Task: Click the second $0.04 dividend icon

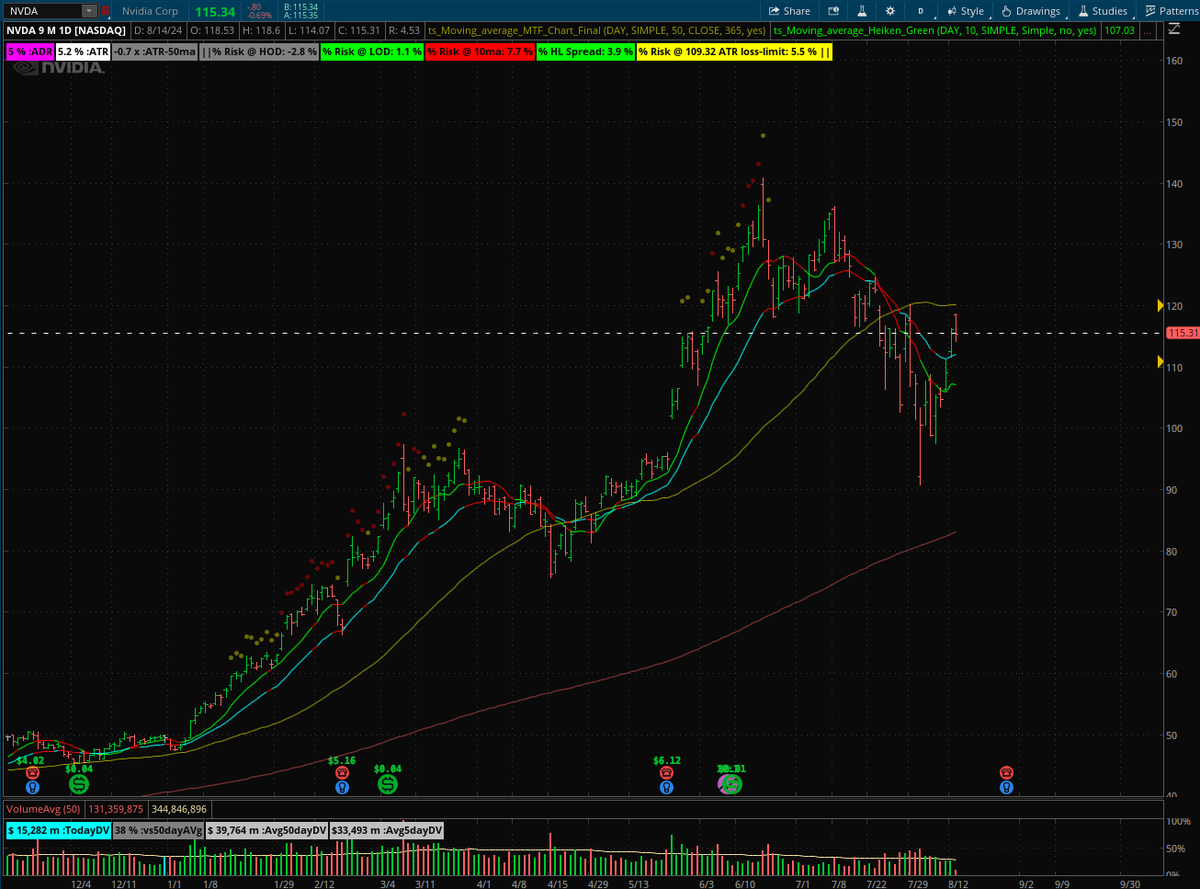Action: pos(387,785)
